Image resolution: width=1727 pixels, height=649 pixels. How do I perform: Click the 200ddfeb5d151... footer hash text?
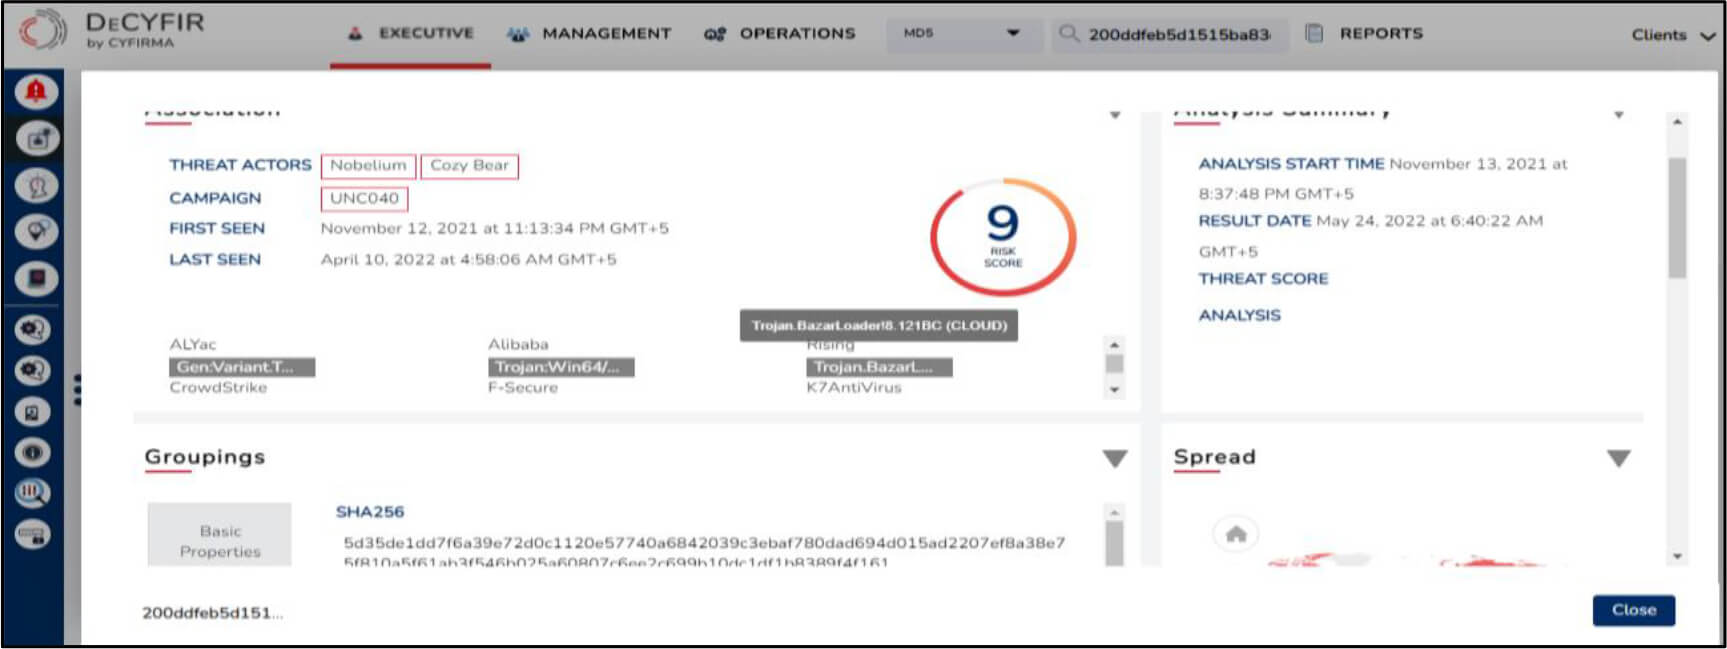point(212,613)
